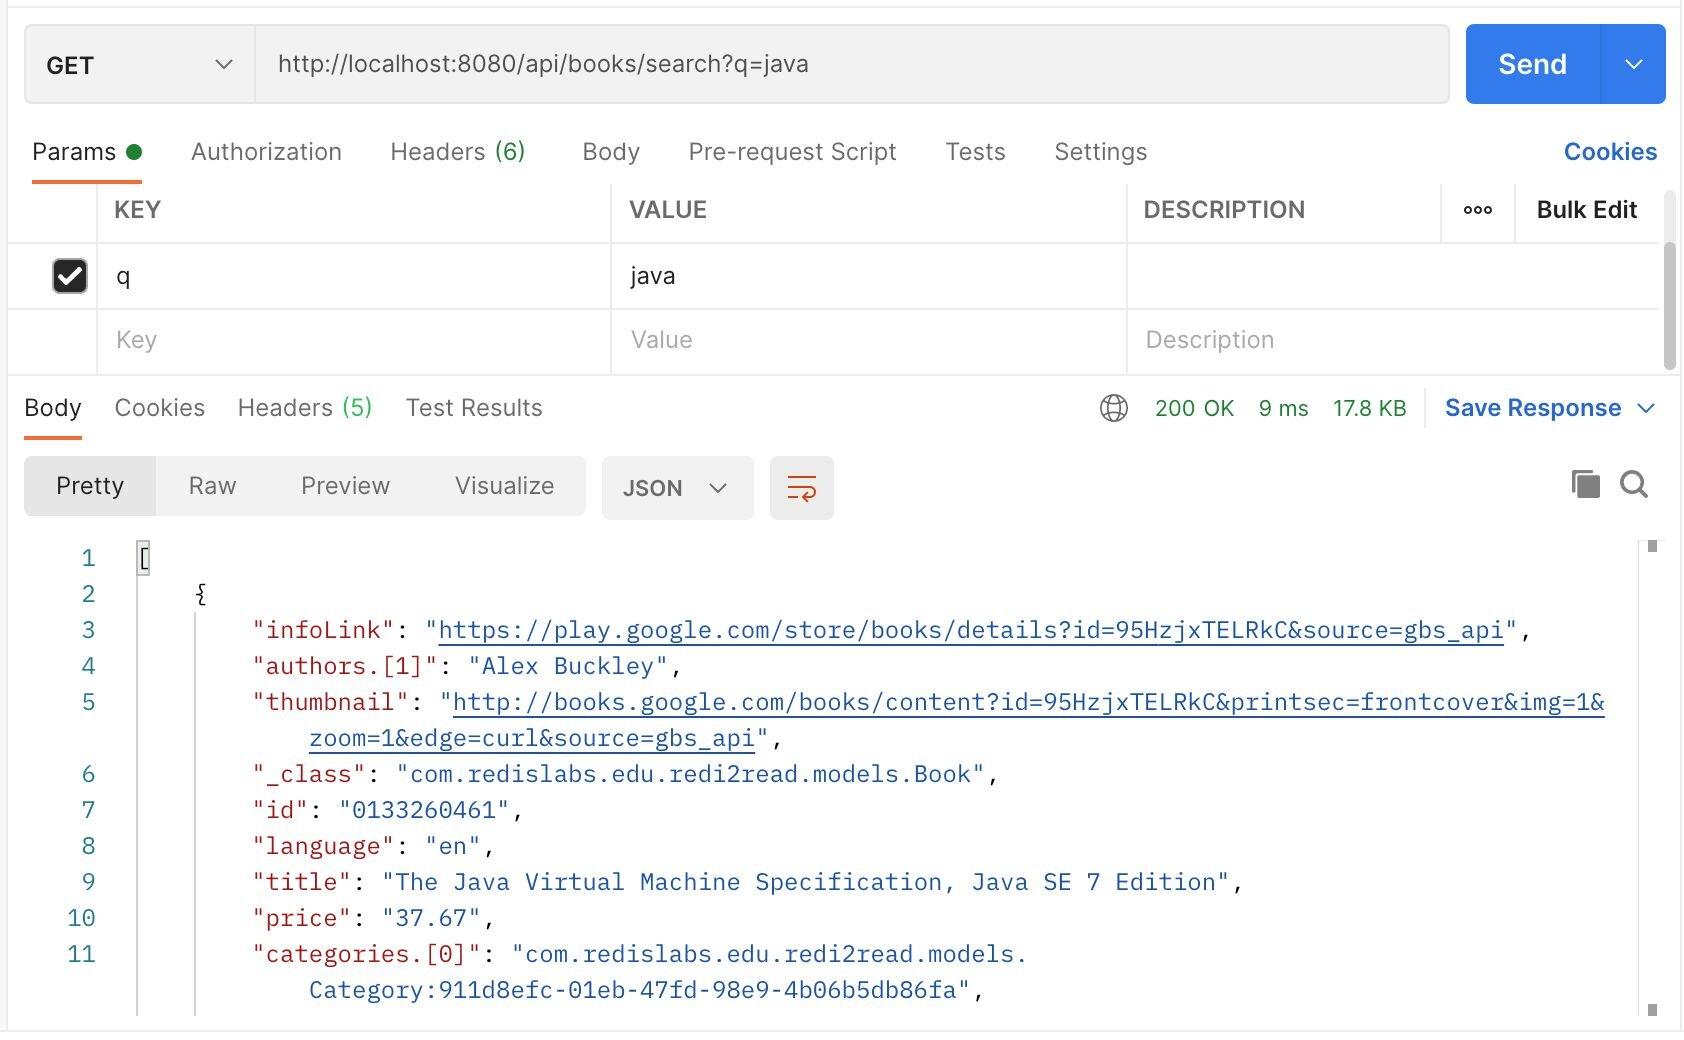
Task: Click the "Alex Buckley" author value
Action: click(568, 666)
